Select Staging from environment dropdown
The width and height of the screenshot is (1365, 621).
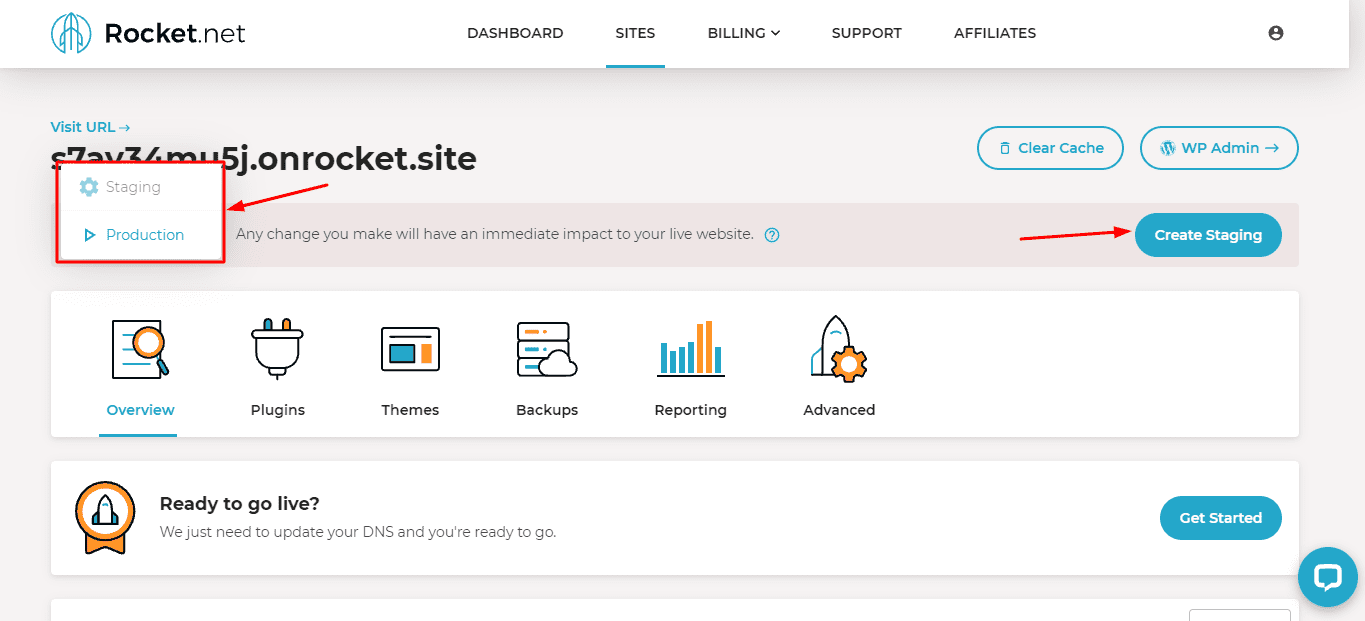click(133, 187)
